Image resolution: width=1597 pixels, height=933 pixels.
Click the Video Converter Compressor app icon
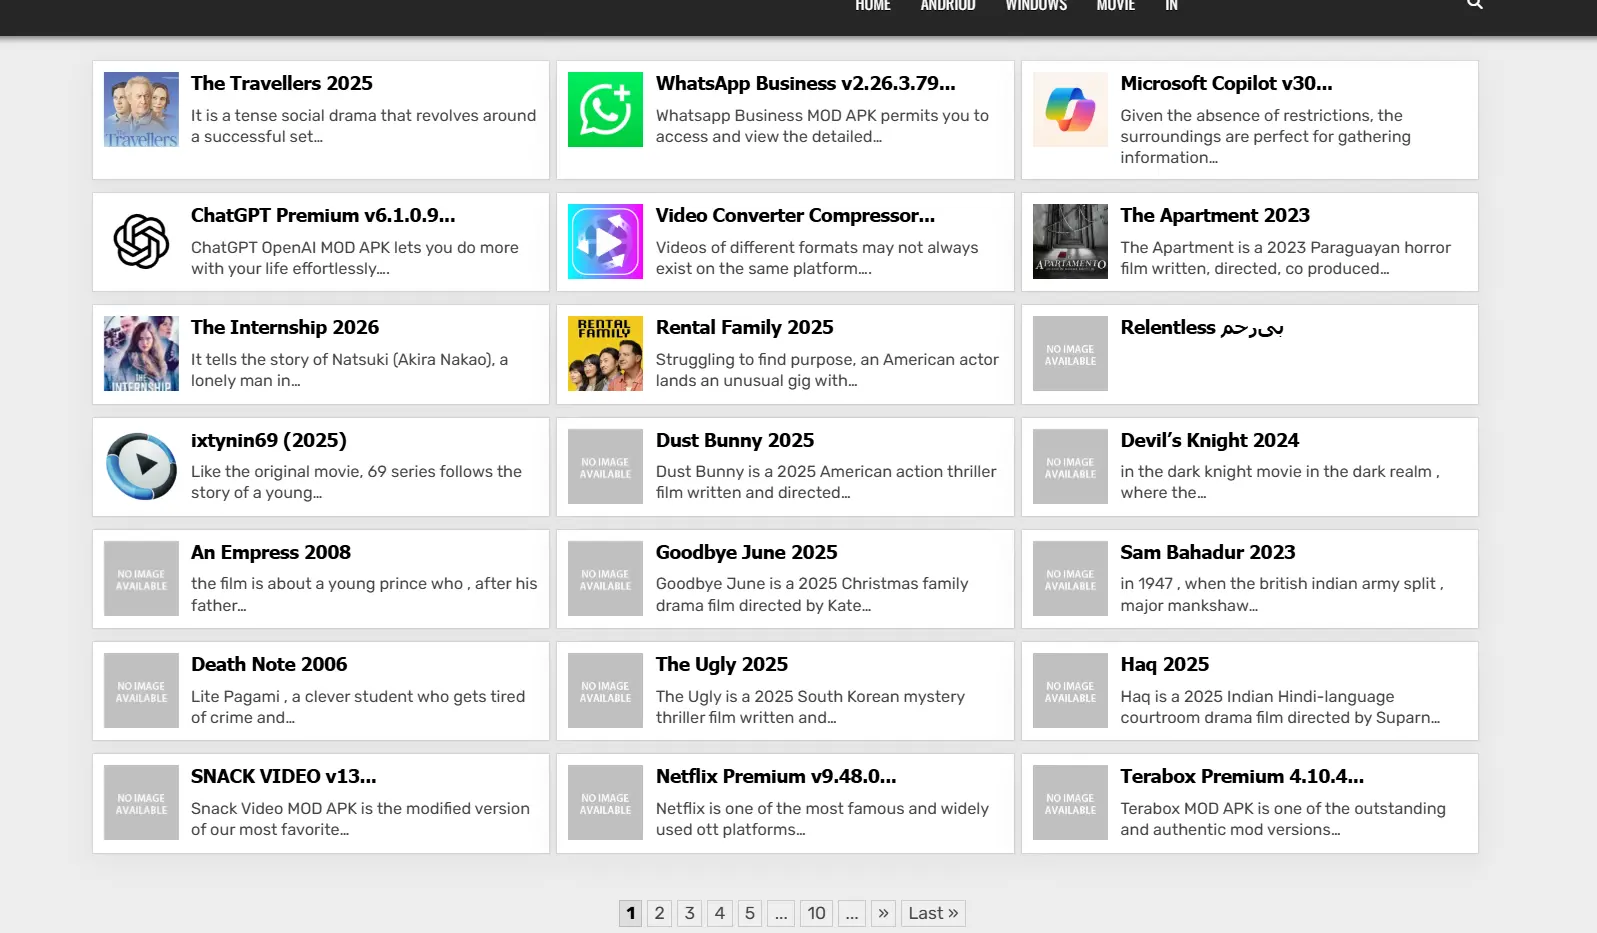tap(605, 241)
